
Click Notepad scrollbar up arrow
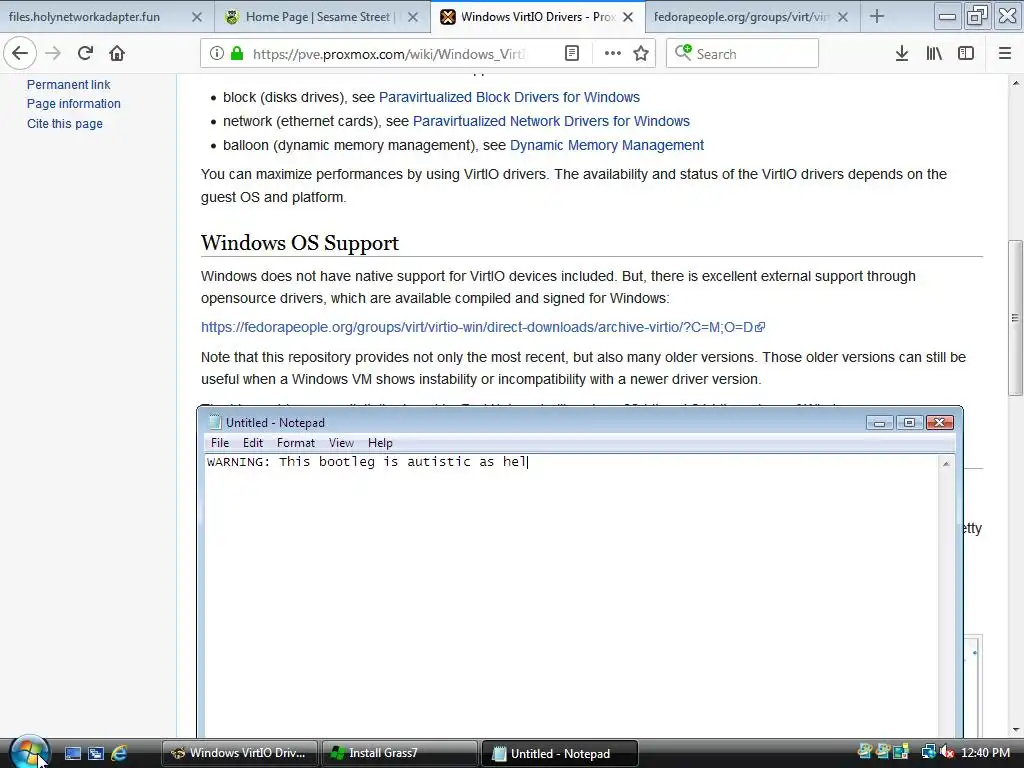pyautogui.click(x=946, y=464)
